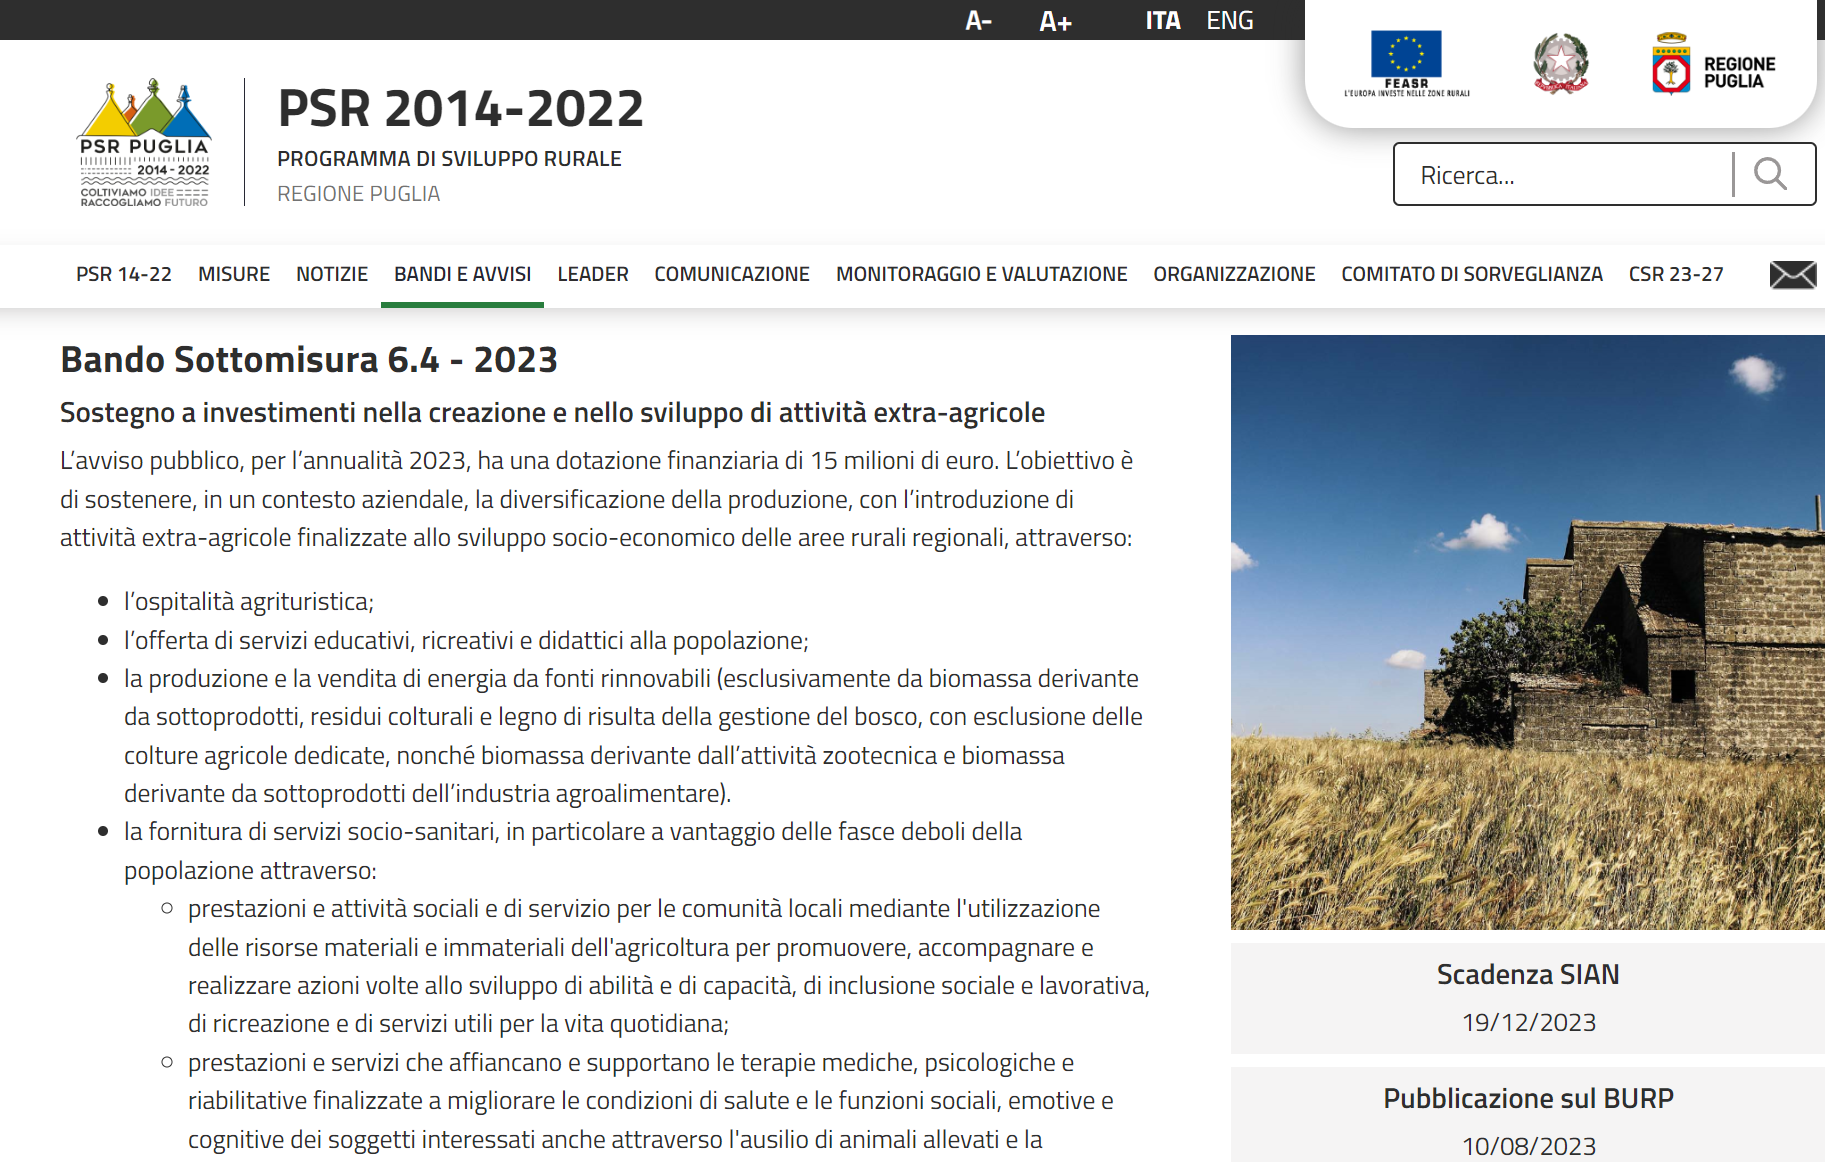This screenshot has width=1825, height=1162.
Task: Open the PSR 14-22 menu
Action: click(124, 274)
